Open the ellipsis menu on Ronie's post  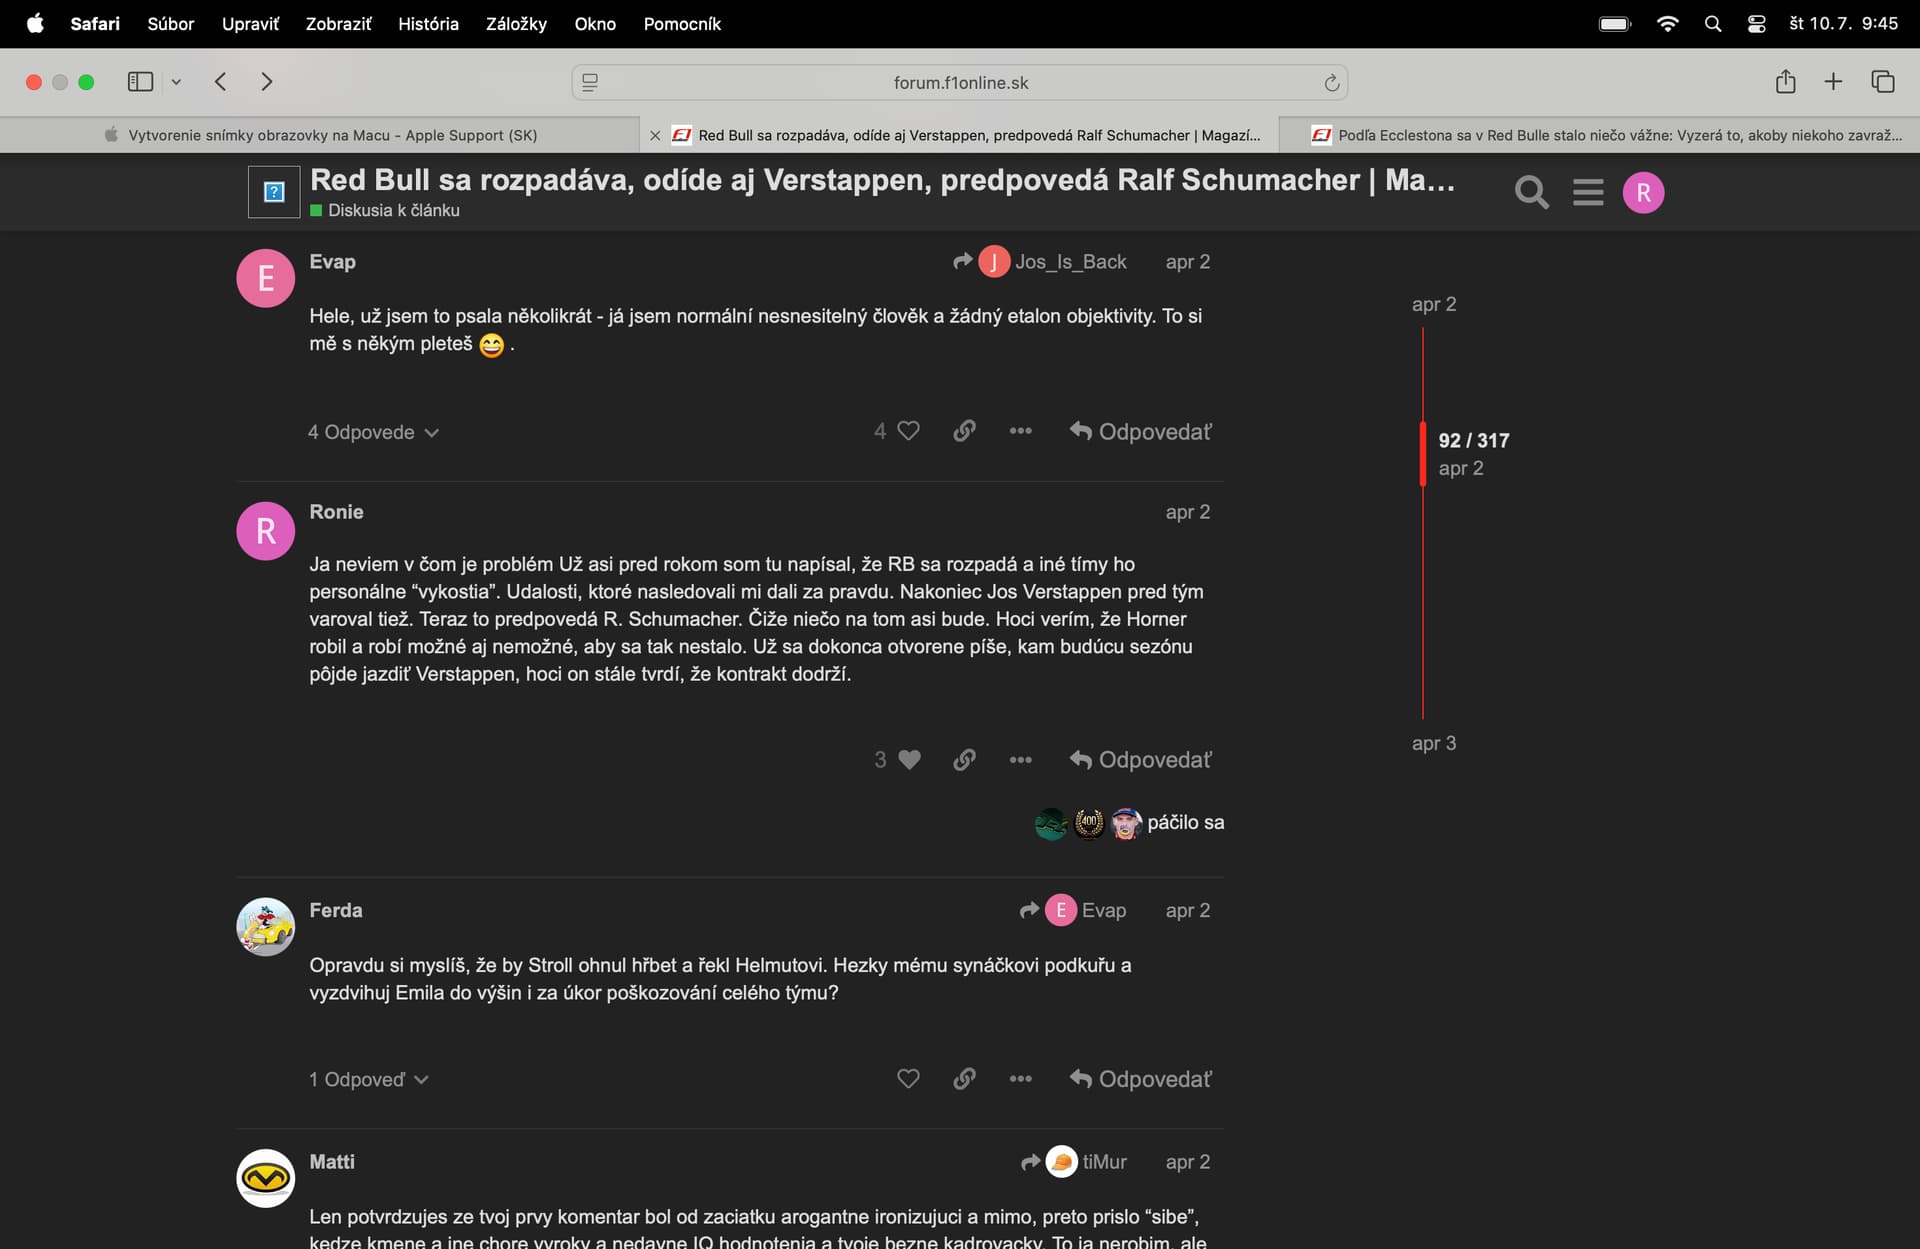(1020, 760)
